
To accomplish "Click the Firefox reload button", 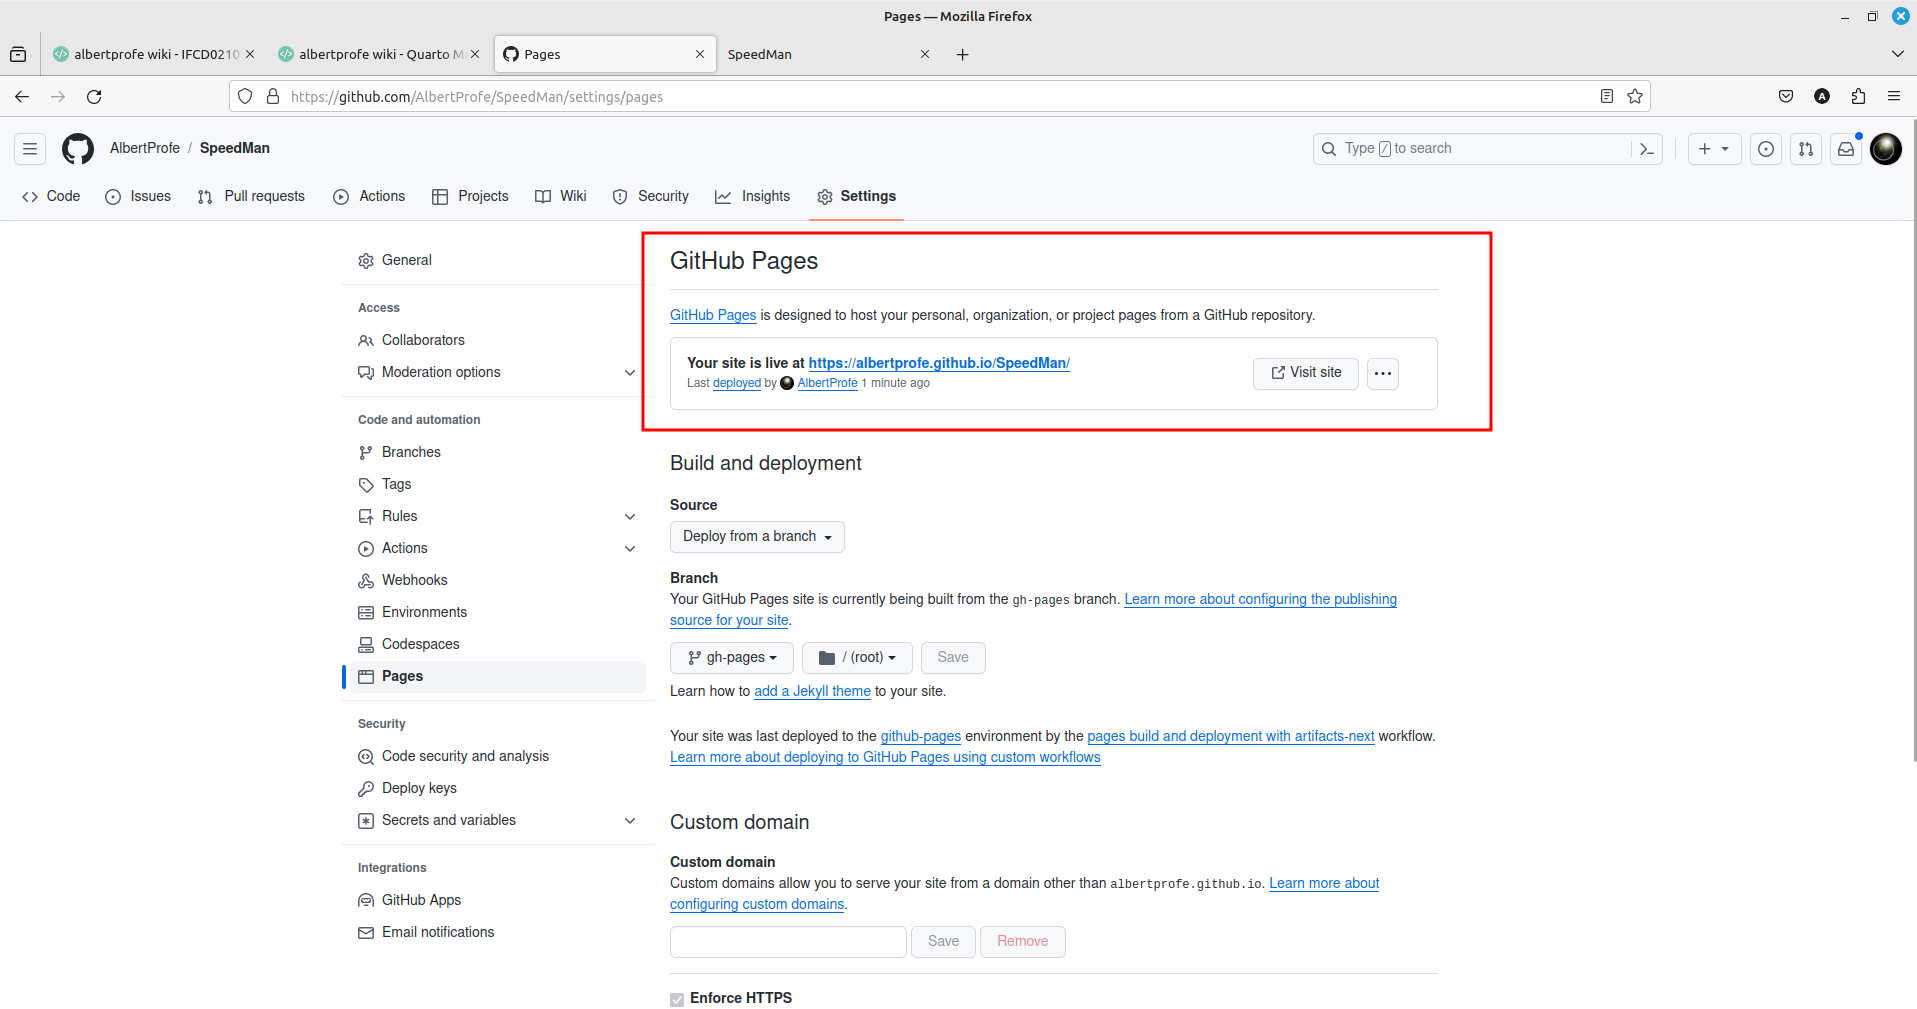I will tap(94, 97).
